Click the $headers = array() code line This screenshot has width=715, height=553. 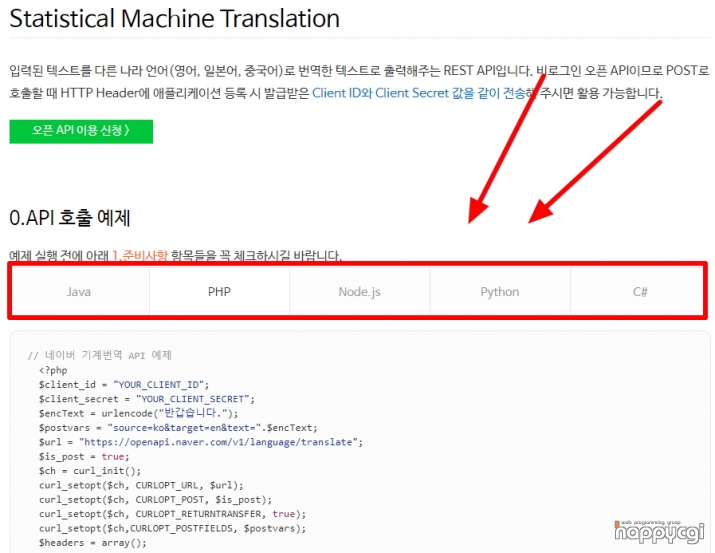(x=93, y=543)
